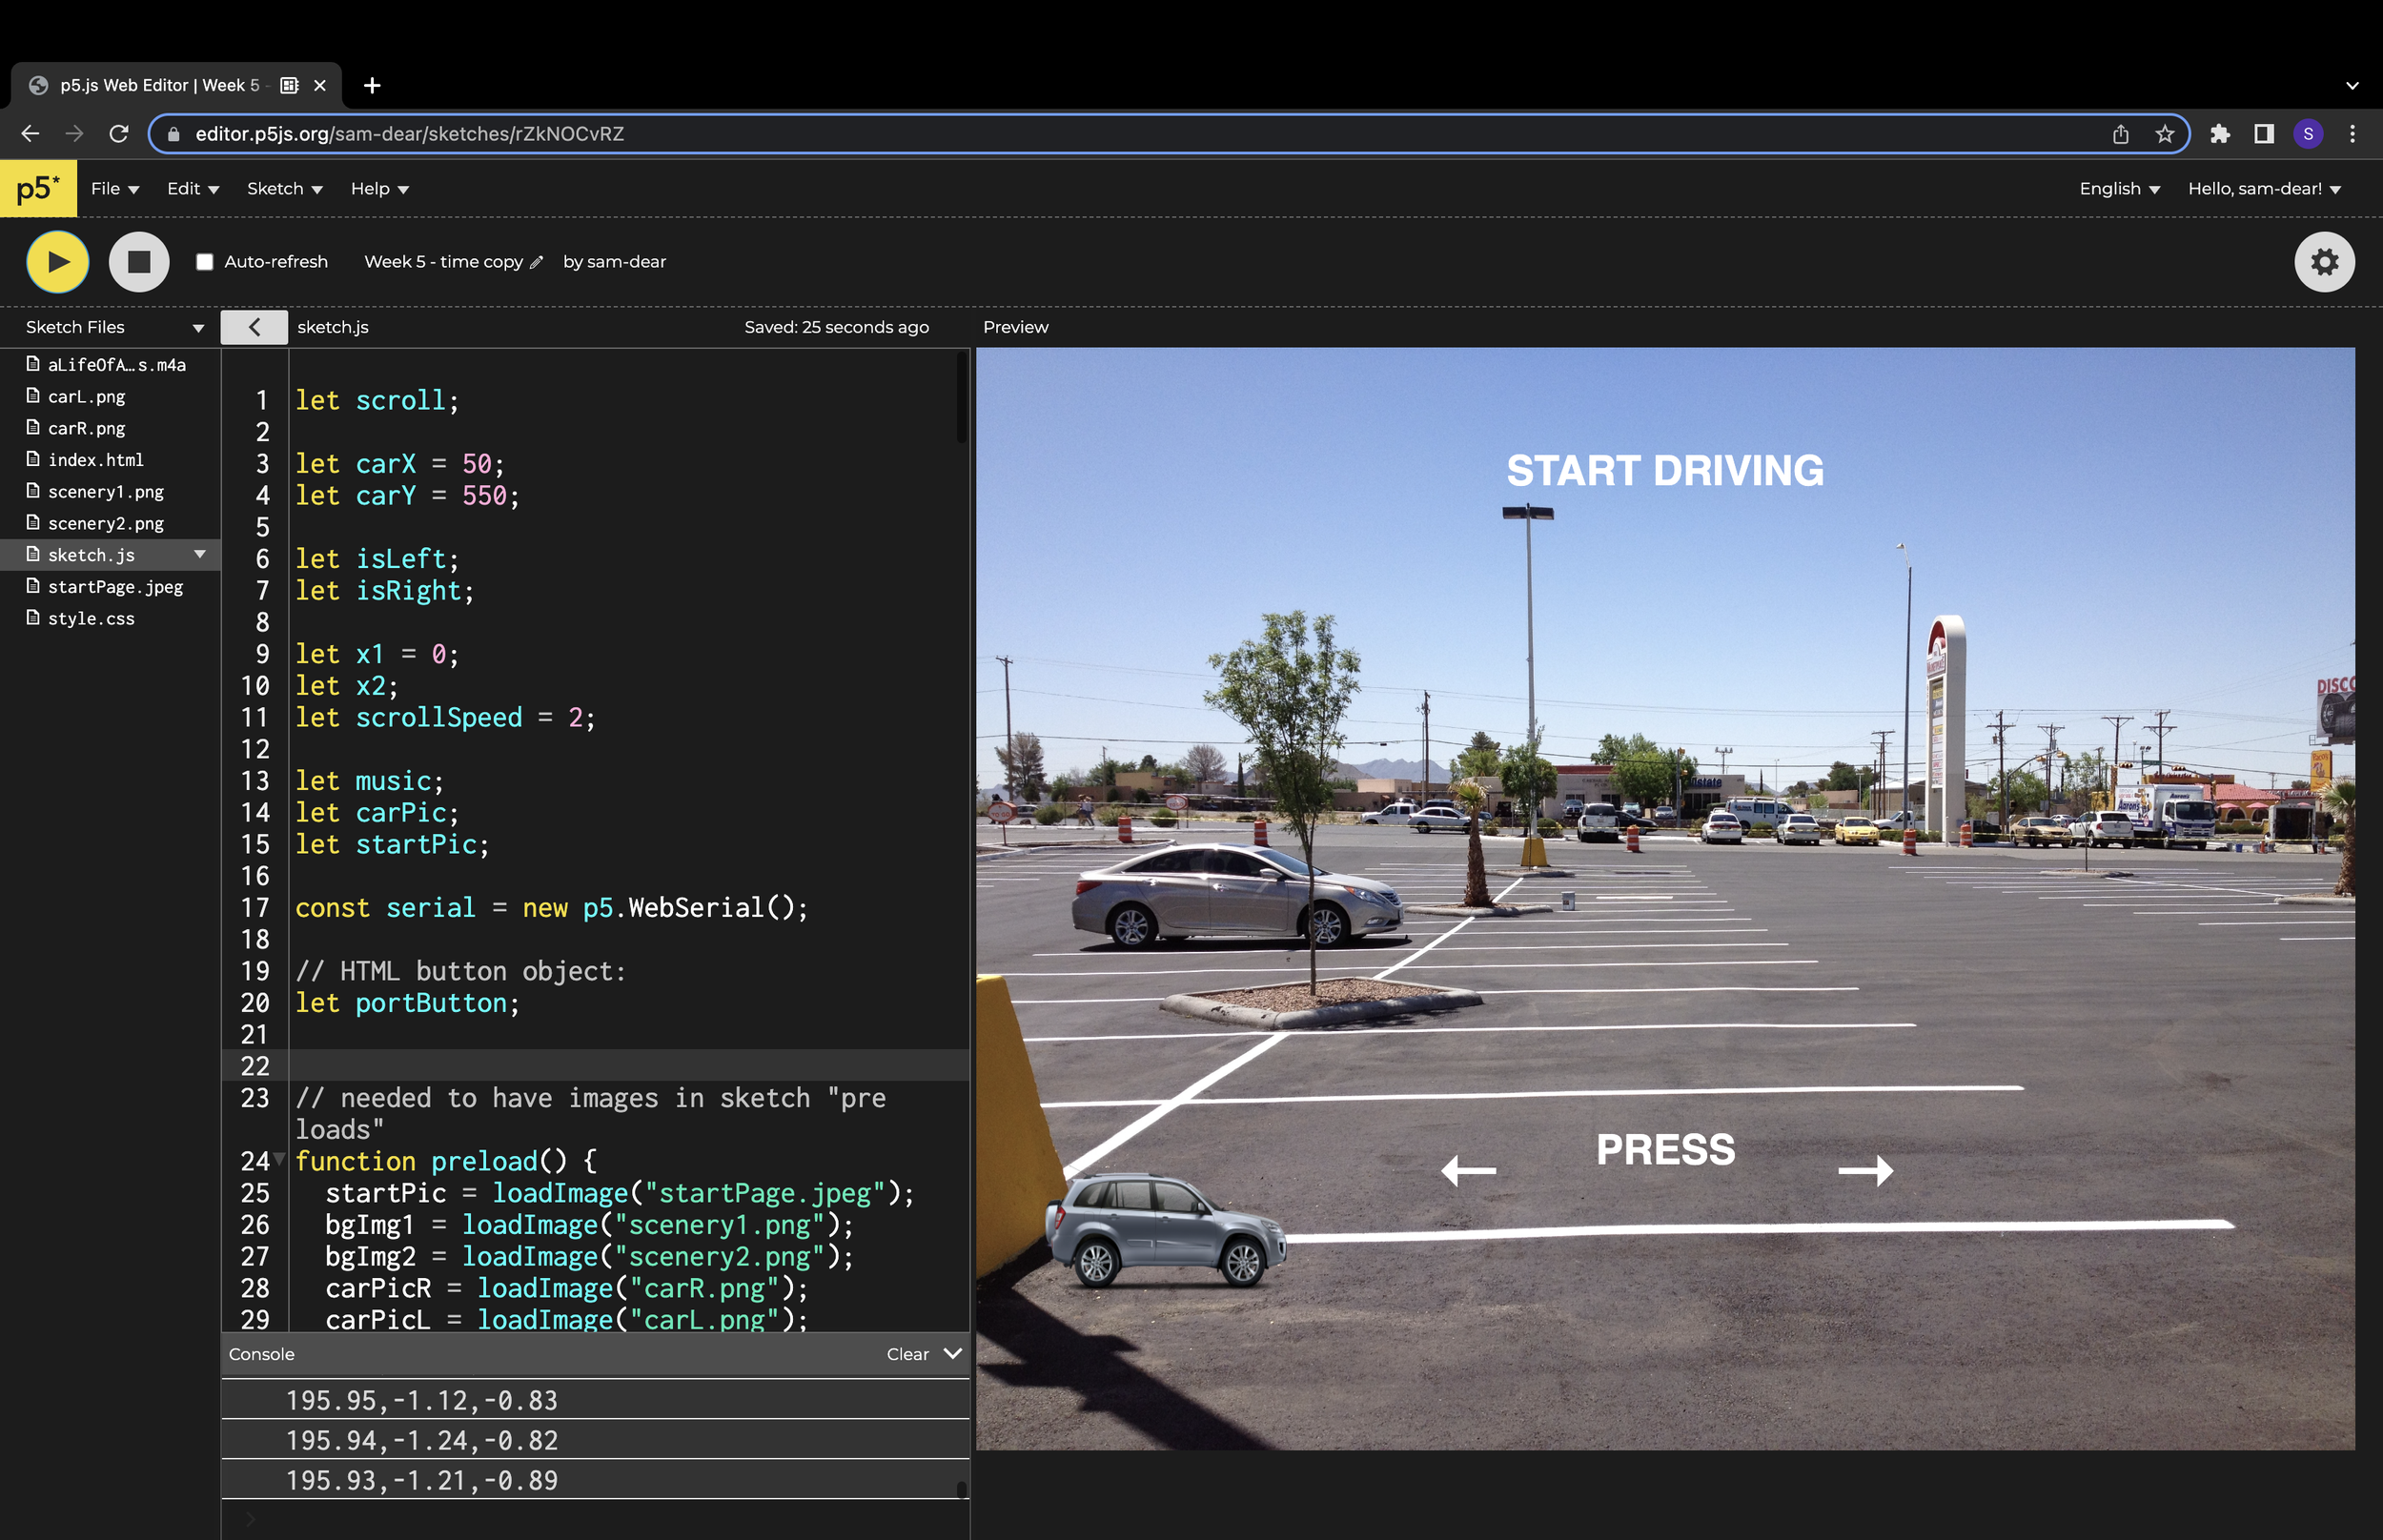Open the English language dropdown
The width and height of the screenshot is (2383, 1540).
coord(2119,189)
